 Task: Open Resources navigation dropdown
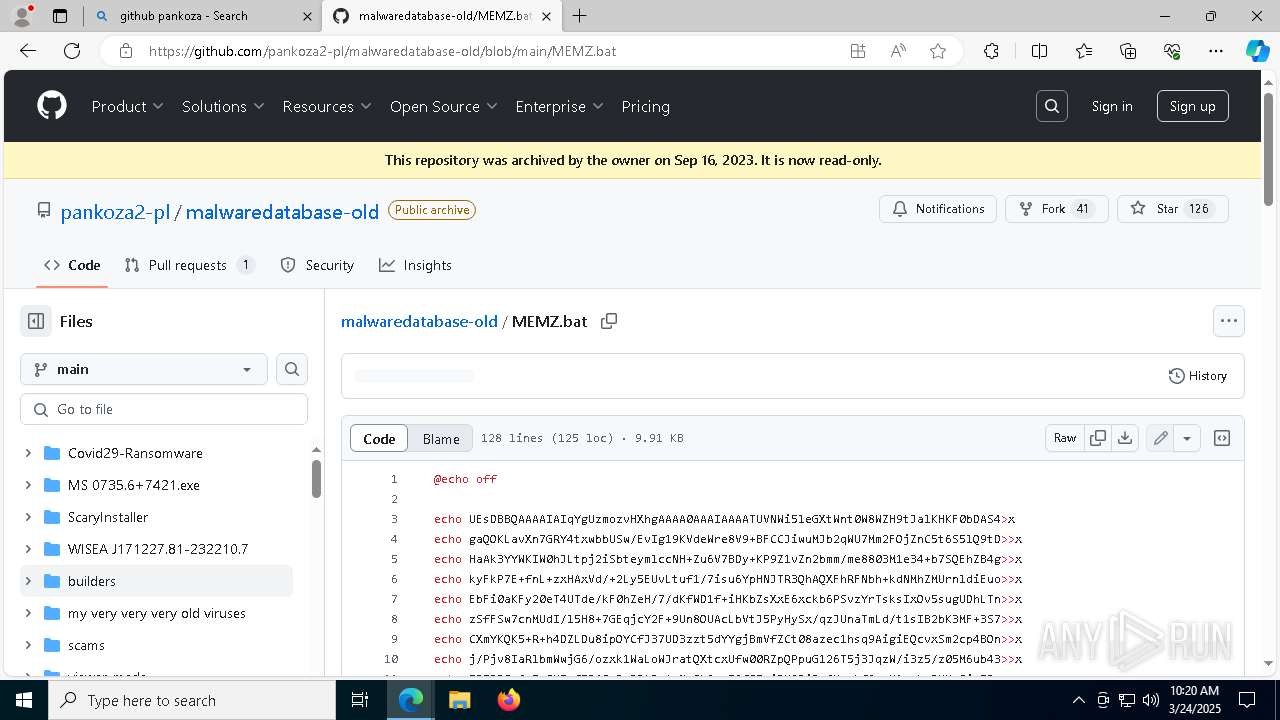[x=327, y=106]
